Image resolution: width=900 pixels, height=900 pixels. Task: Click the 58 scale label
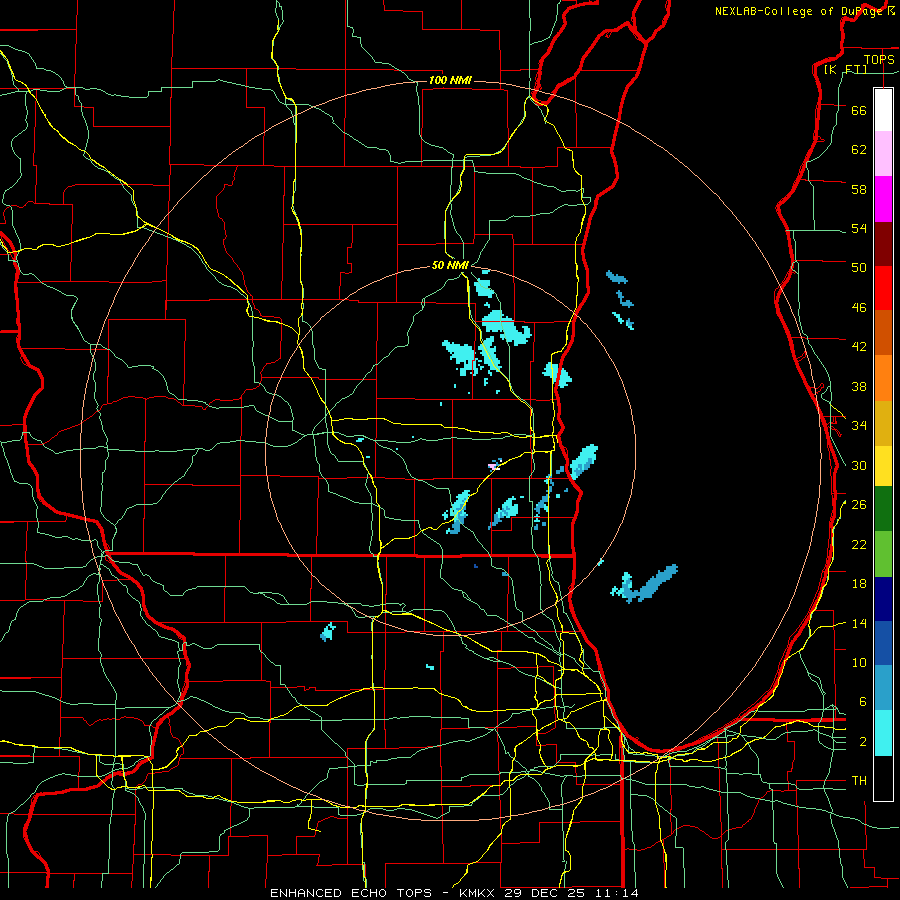click(x=859, y=189)
